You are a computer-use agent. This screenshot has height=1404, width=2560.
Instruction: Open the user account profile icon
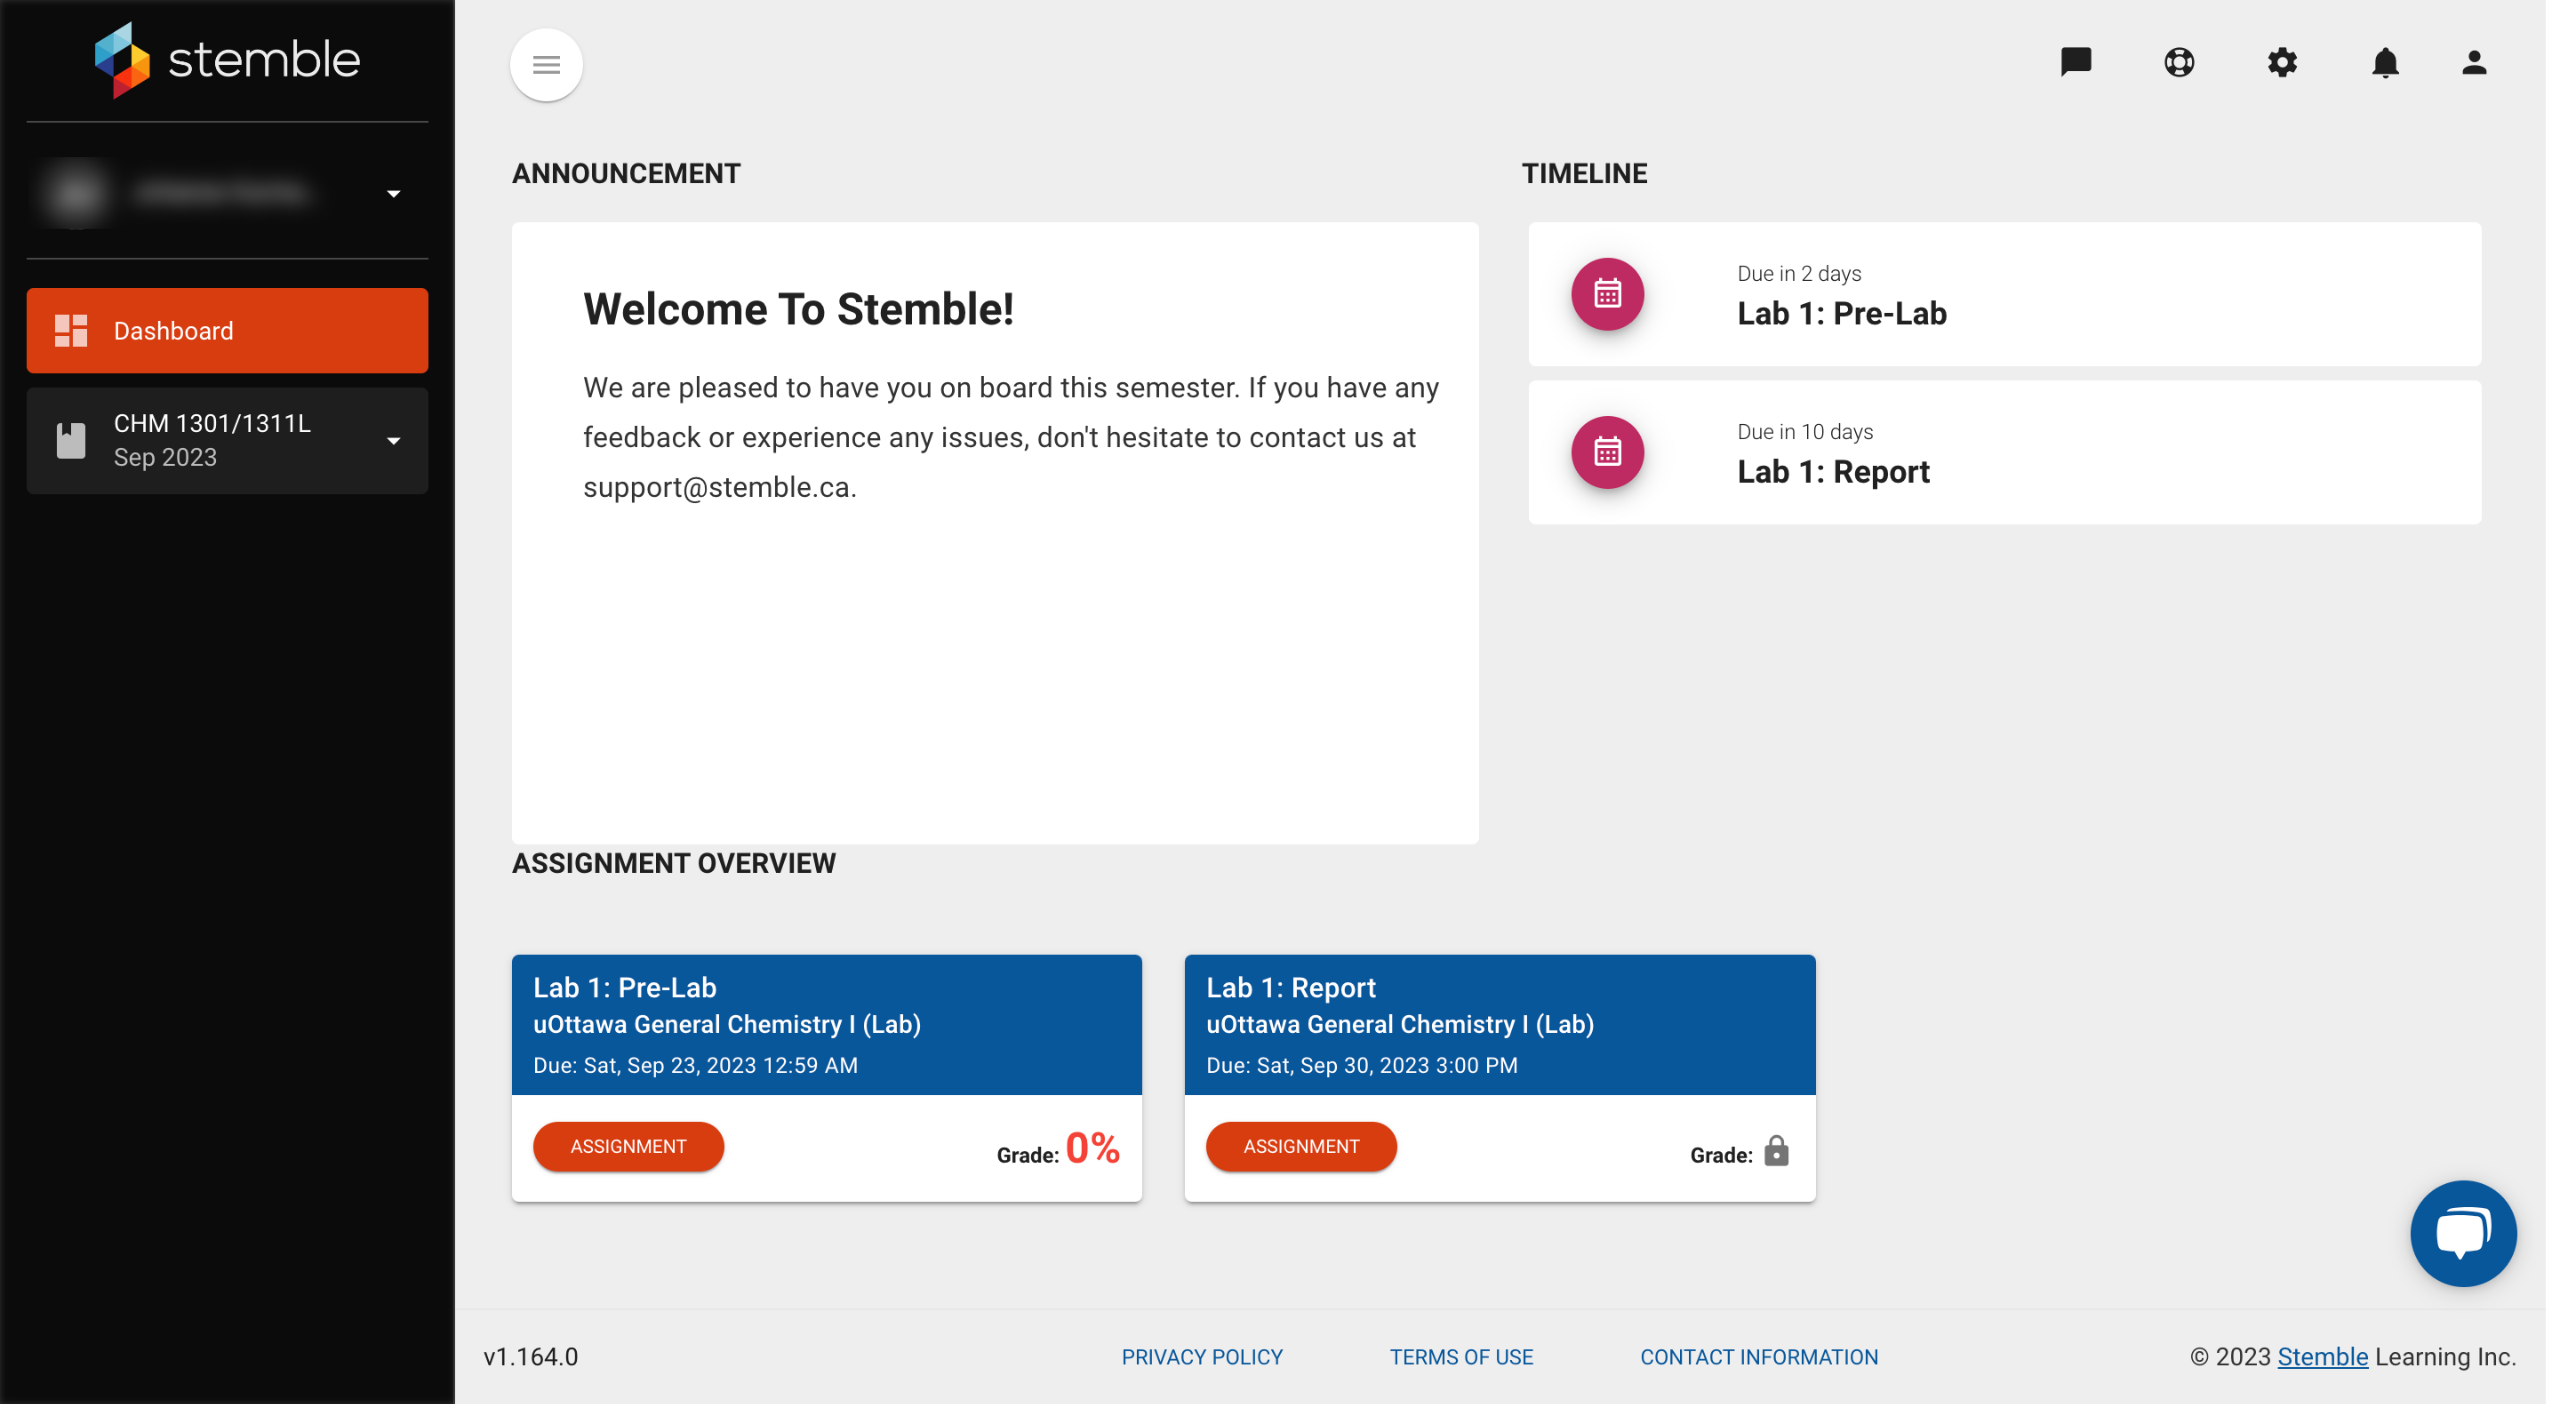pos(2473,63)
